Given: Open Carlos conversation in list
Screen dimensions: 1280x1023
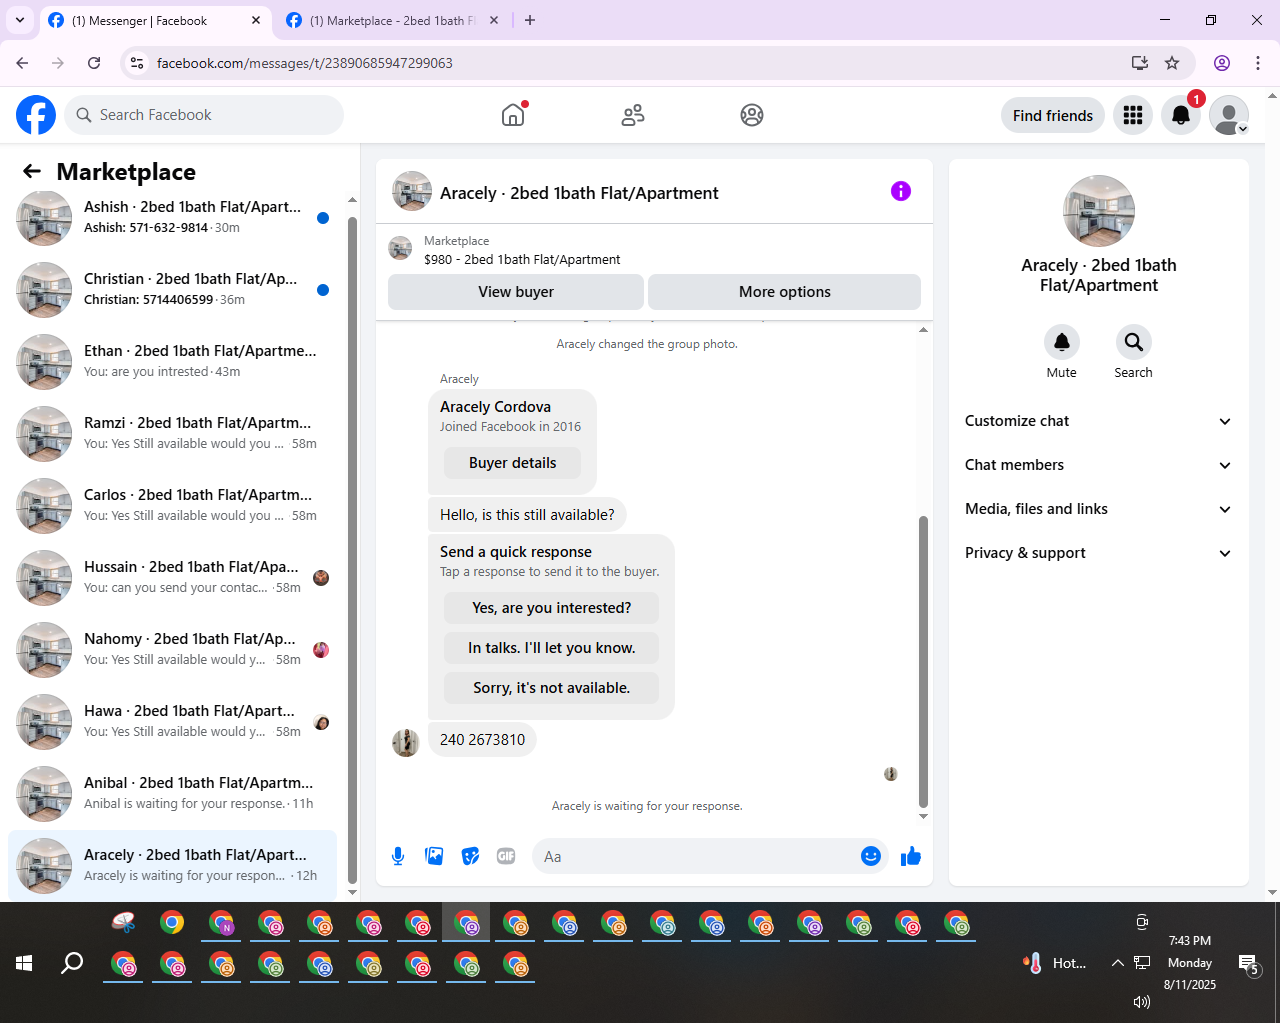Looking at the screenshot, I should tap(173, 506).
